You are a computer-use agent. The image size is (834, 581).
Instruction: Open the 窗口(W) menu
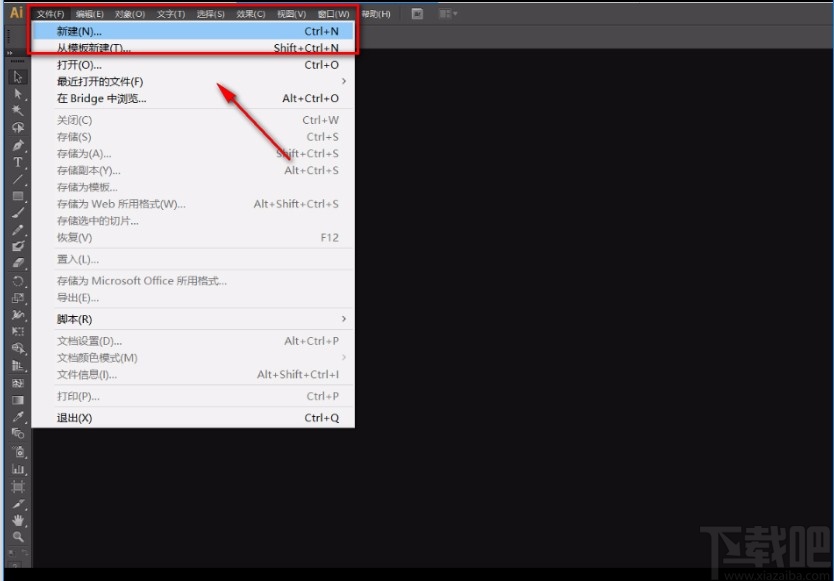point(333,14)
